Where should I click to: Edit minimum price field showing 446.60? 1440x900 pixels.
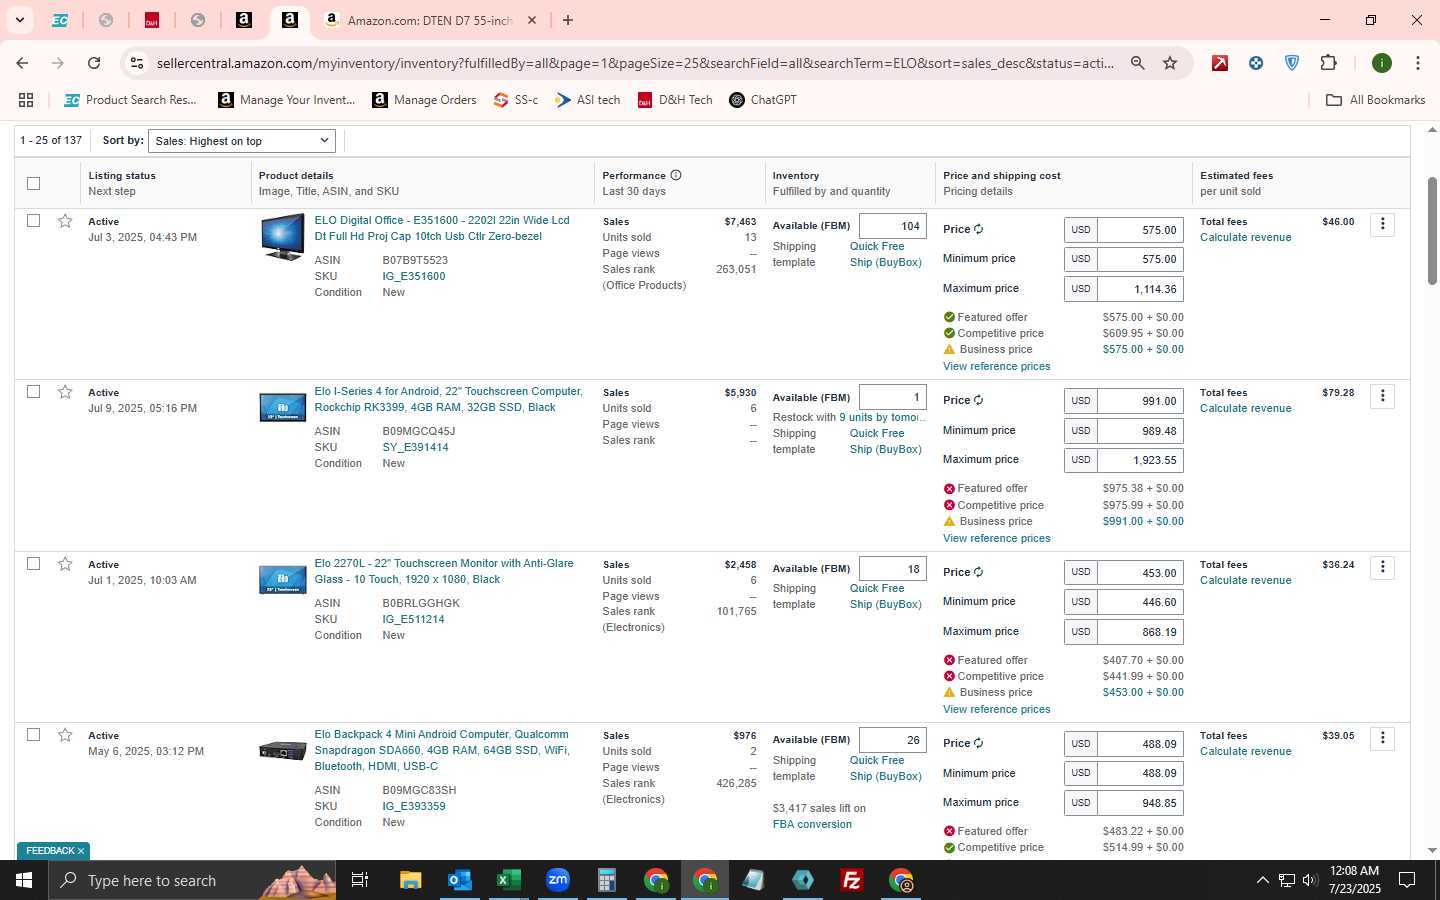(x=1140, y=602)
